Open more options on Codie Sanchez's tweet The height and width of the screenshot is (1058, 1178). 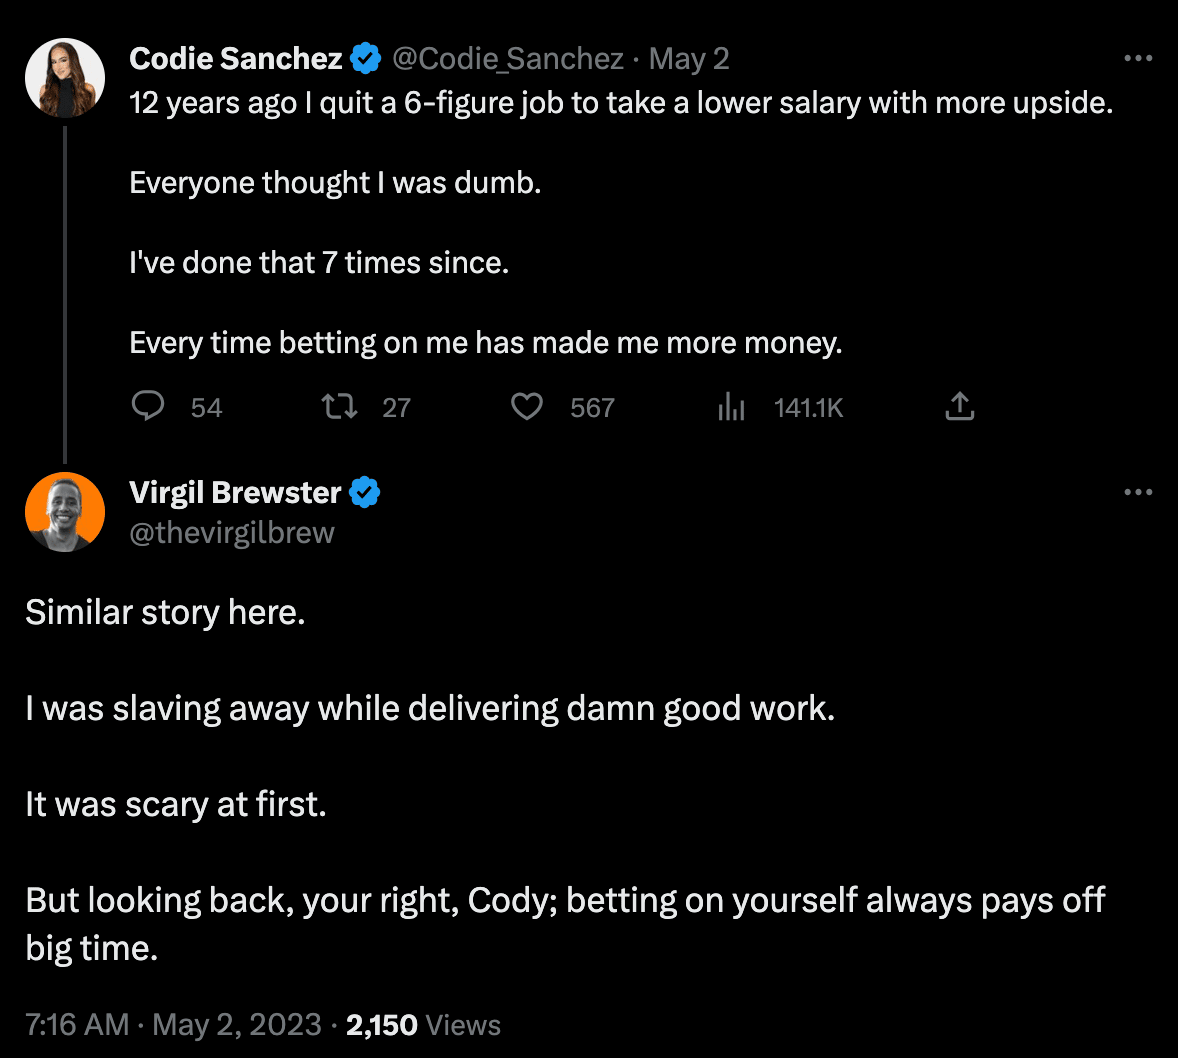[1138, 59]
